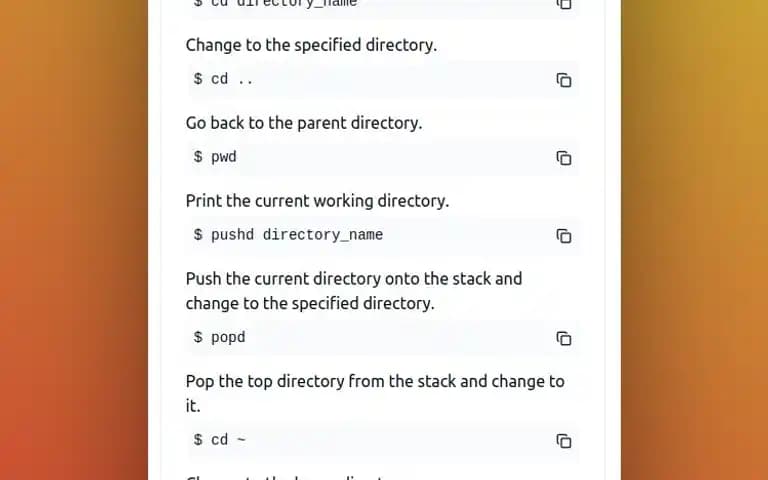Click 'change to the specified directory.' under pushd

coord(310,303)
